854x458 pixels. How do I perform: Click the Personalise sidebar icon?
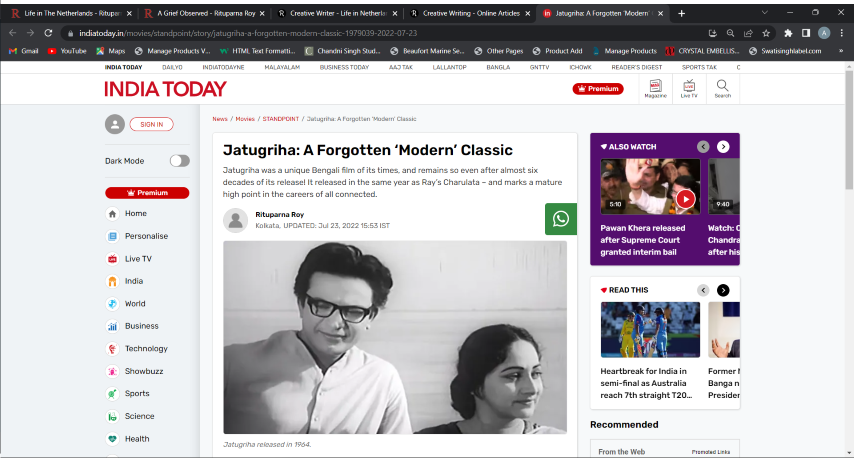click(112, 236)
